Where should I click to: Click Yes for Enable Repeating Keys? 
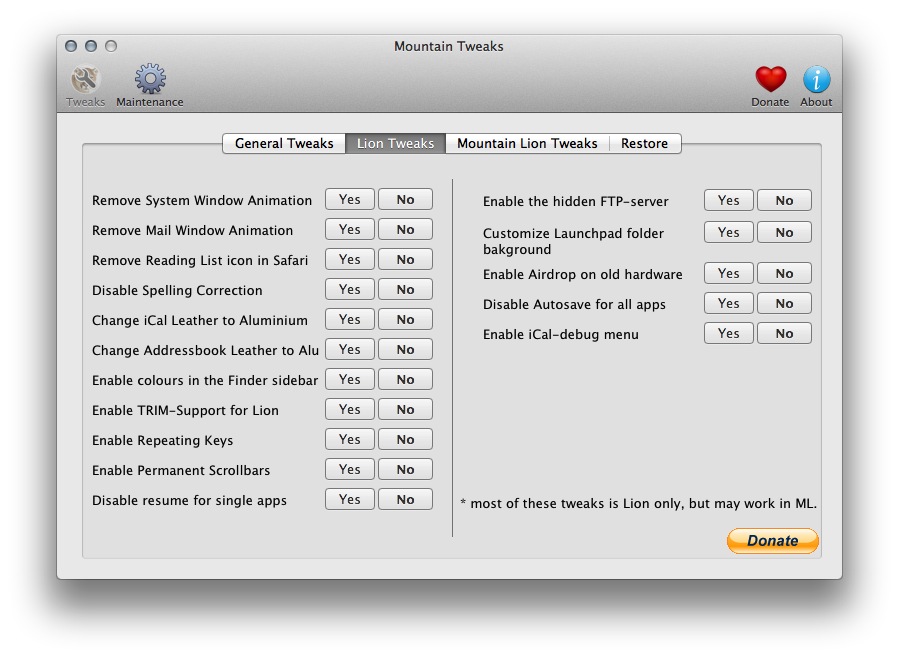pyautogui.click(x=350, y=439)
